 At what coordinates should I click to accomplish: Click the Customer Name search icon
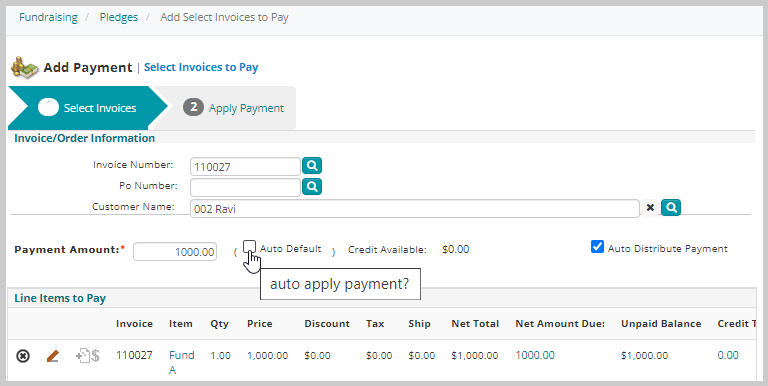click(671, 208)
